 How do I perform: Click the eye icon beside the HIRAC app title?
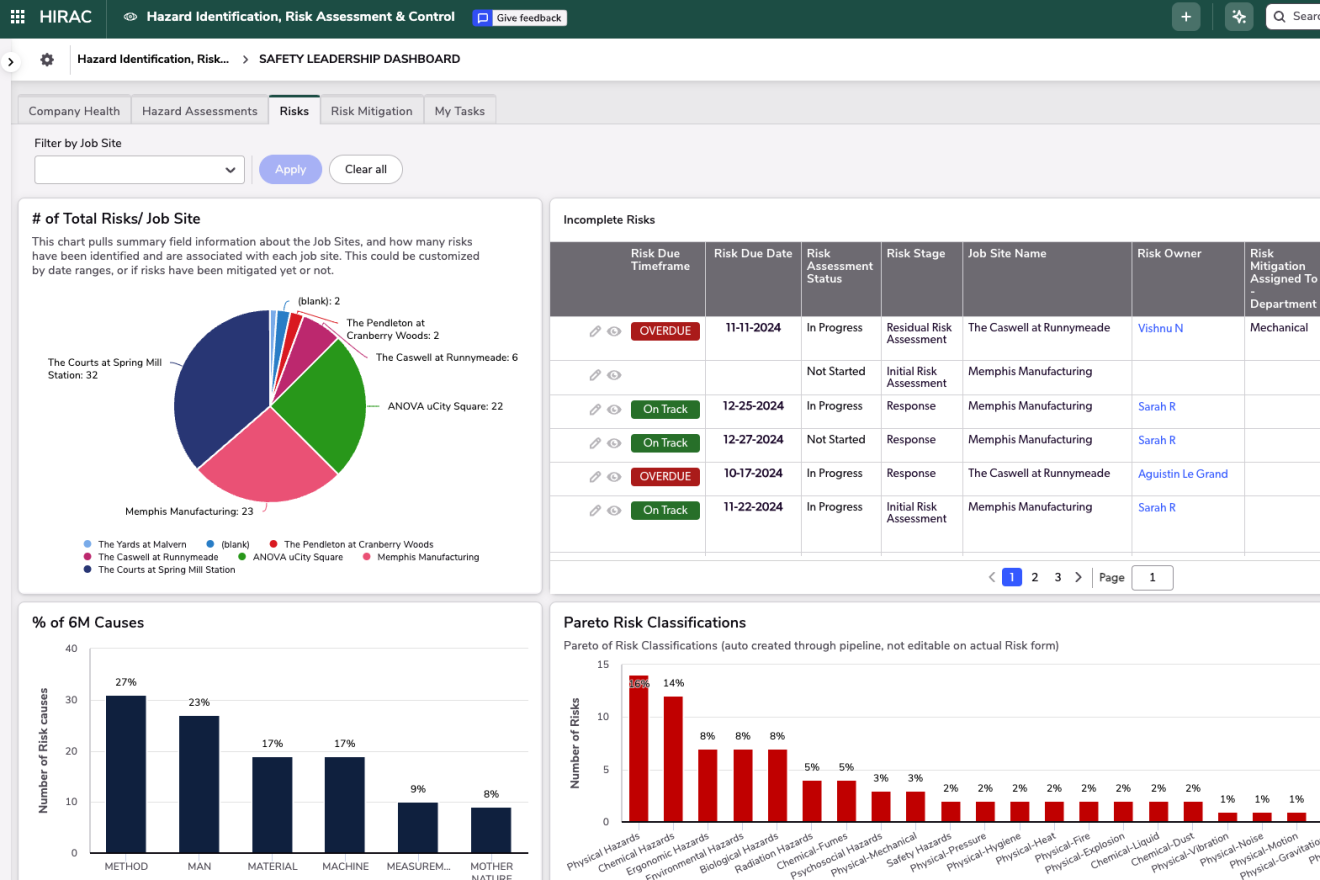[x=130, y=17]
